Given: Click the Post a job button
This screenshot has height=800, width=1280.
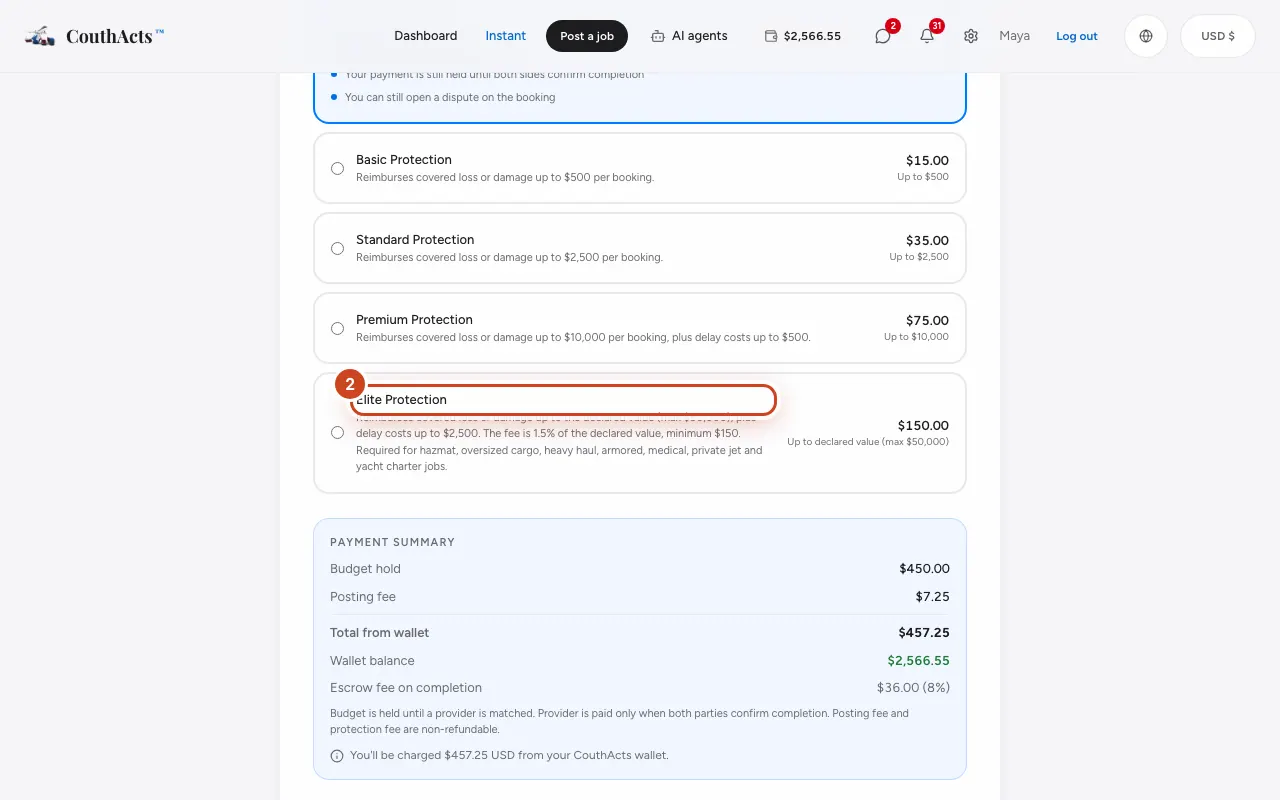Looking at the screenshot, I should tap(587, 36).
